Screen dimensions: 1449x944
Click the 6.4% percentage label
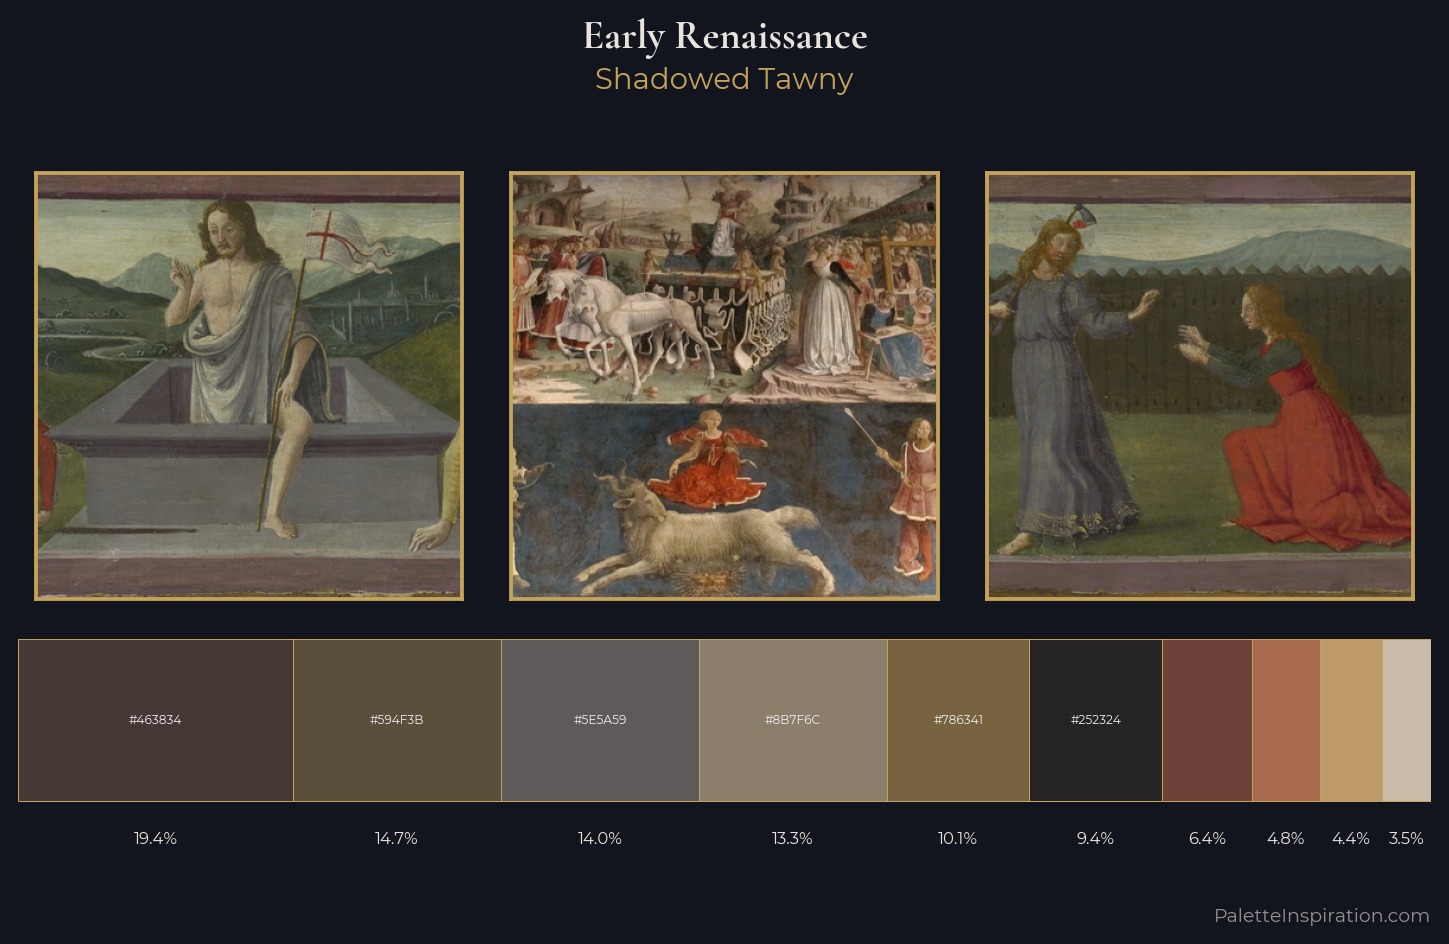[1207, 838]
